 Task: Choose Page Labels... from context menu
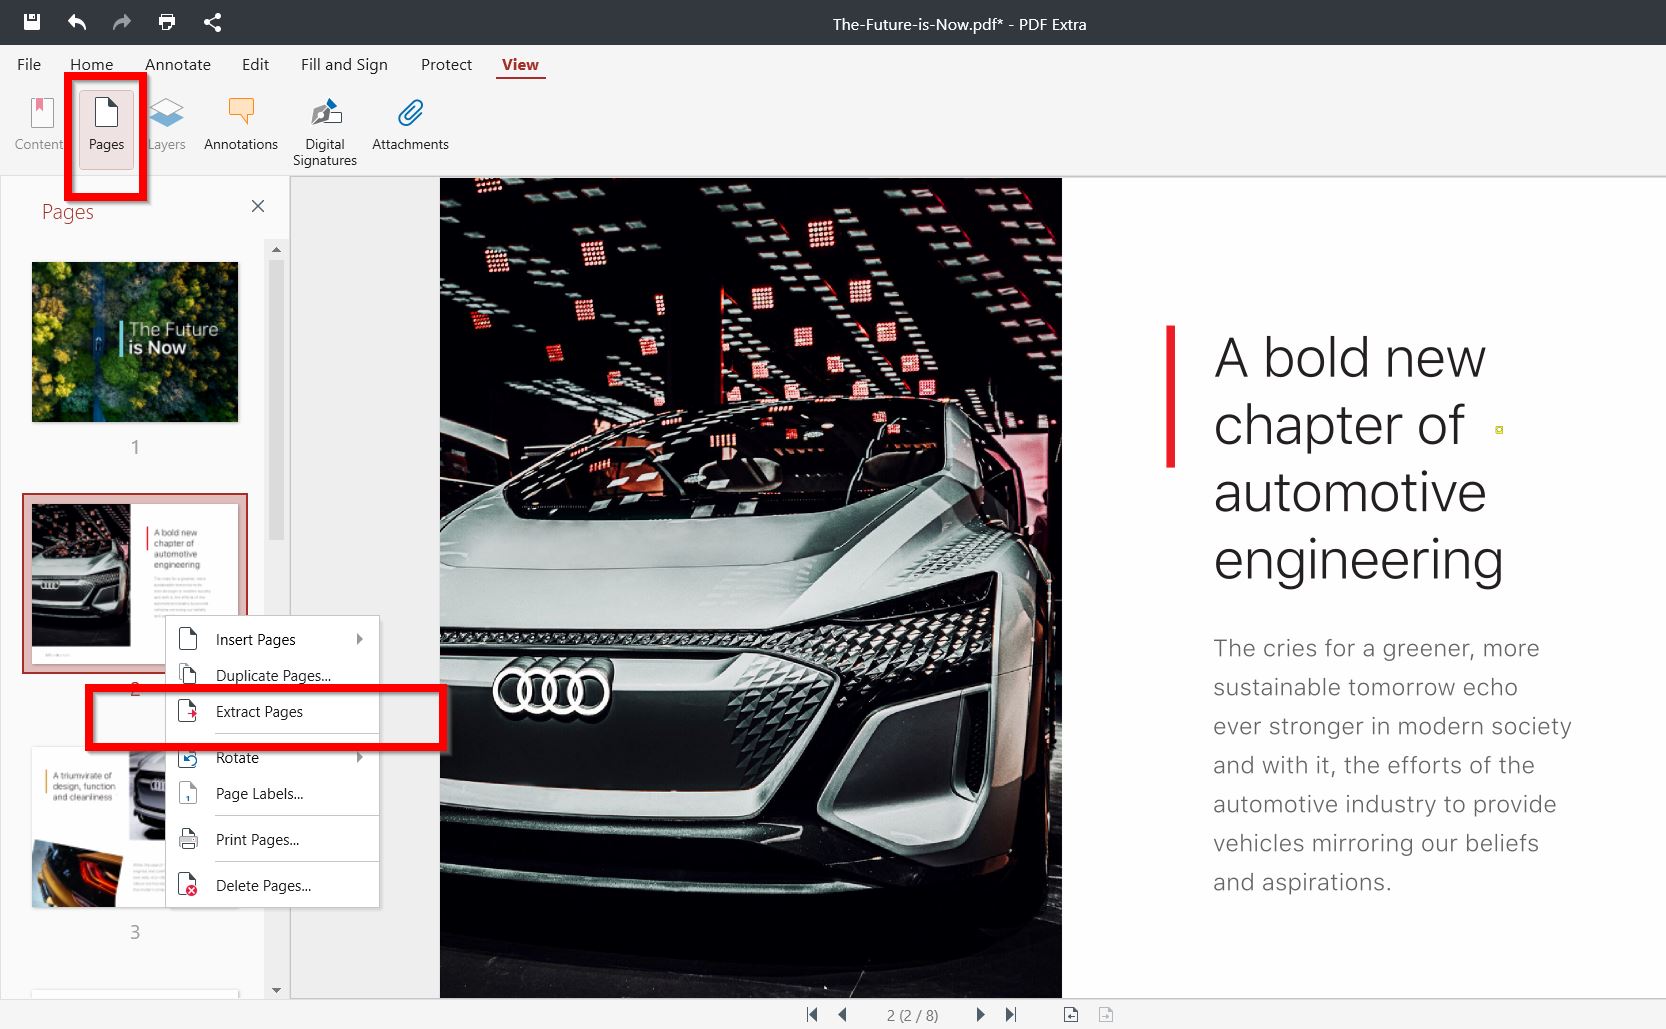point(272,793)
